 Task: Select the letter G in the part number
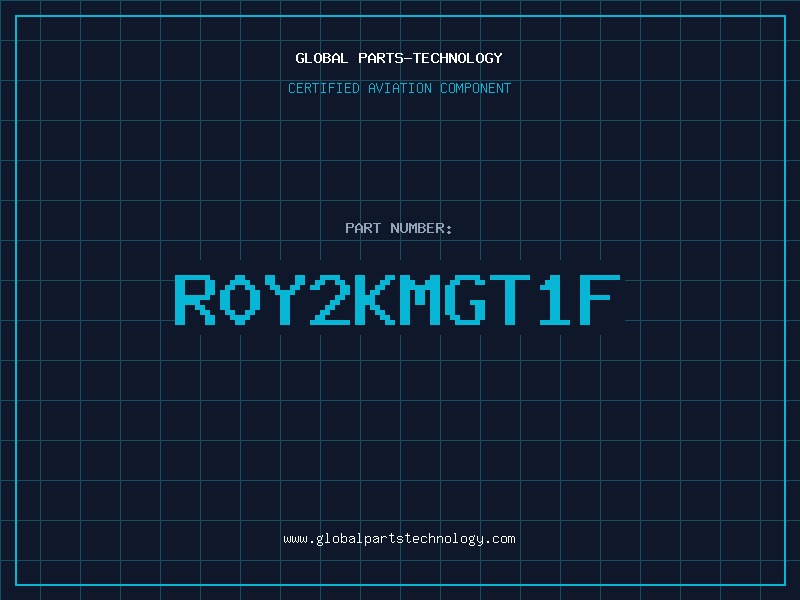(465, 299)
